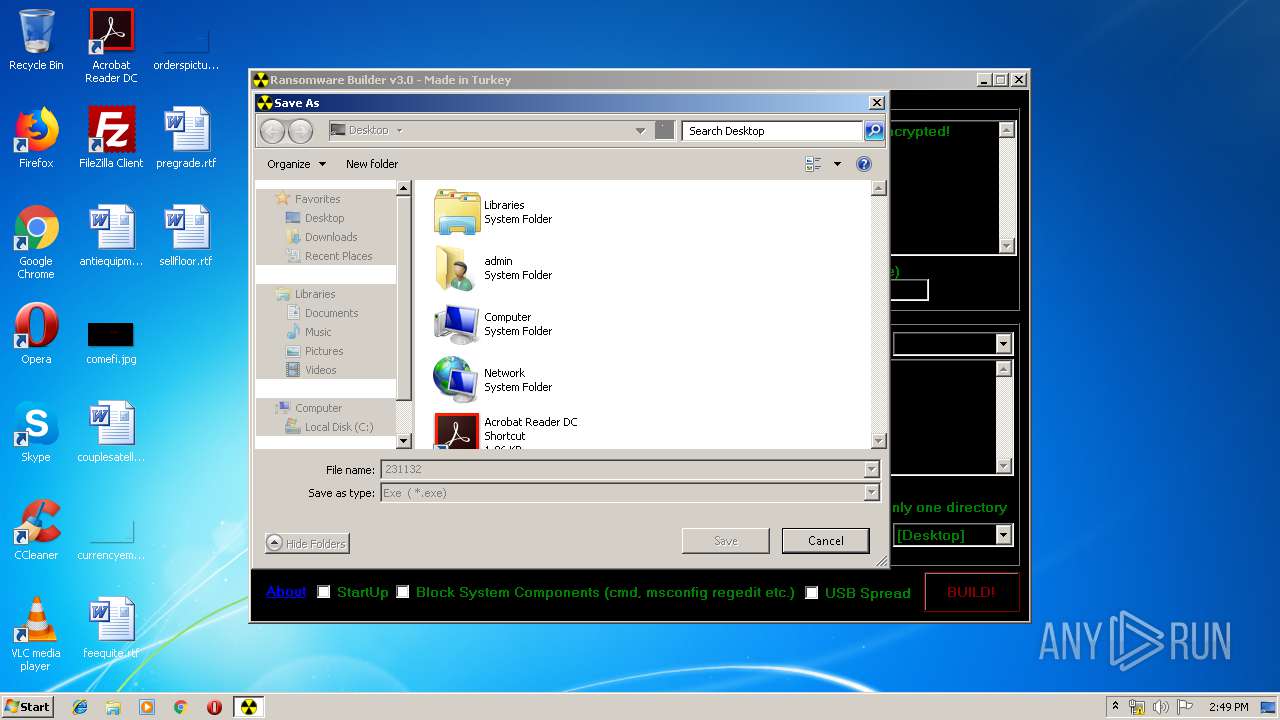The width and height of the screenshot is (1280, 720).
Task: Click the Search Desktop magnifier icon
Action: 874,131
